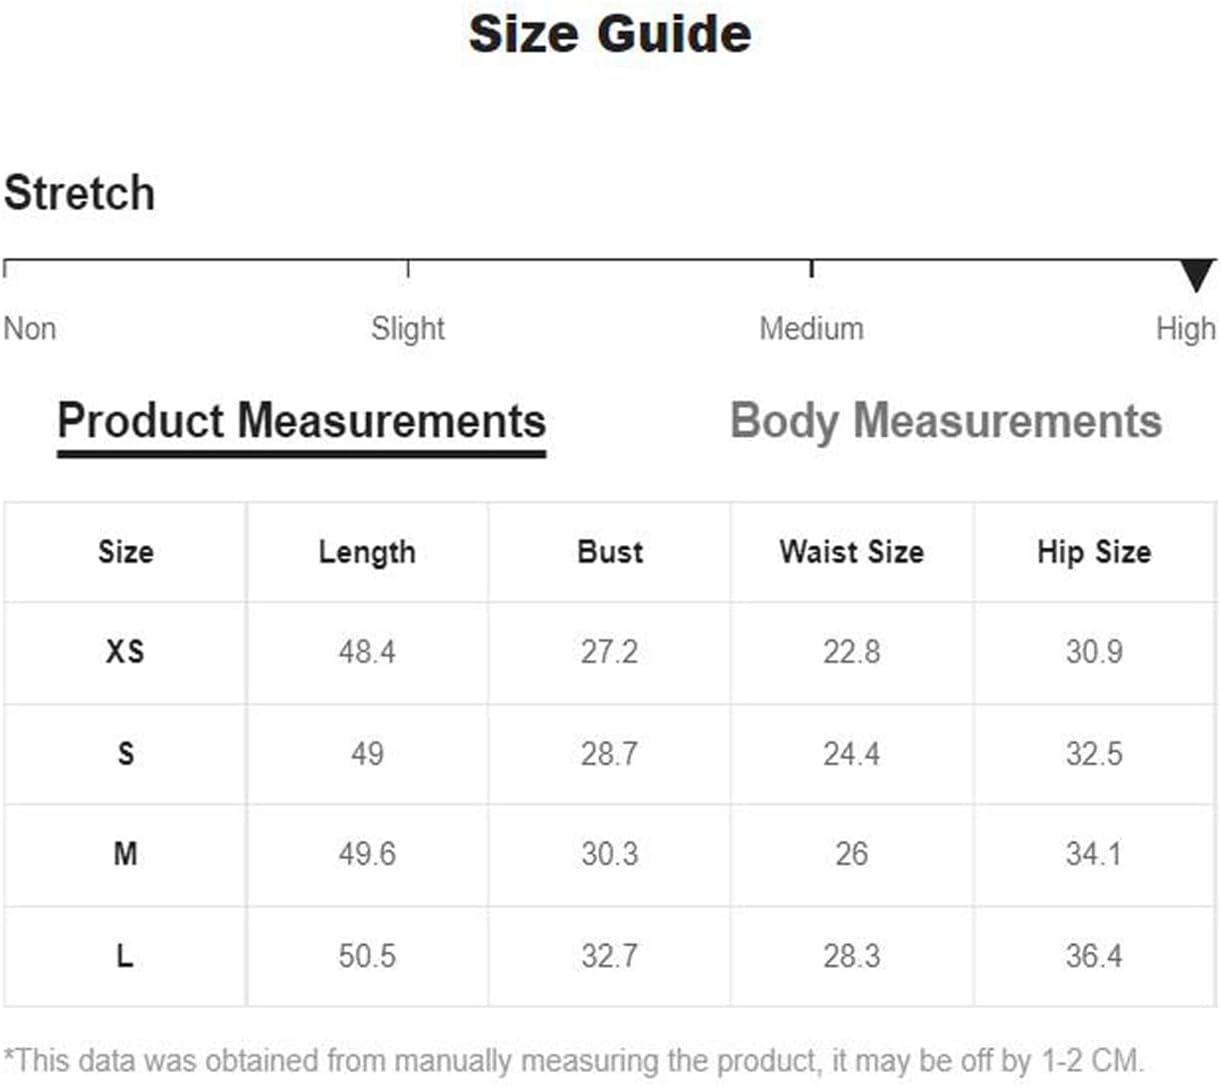
Task: Select the L size row header
Action: coord(125,956)
